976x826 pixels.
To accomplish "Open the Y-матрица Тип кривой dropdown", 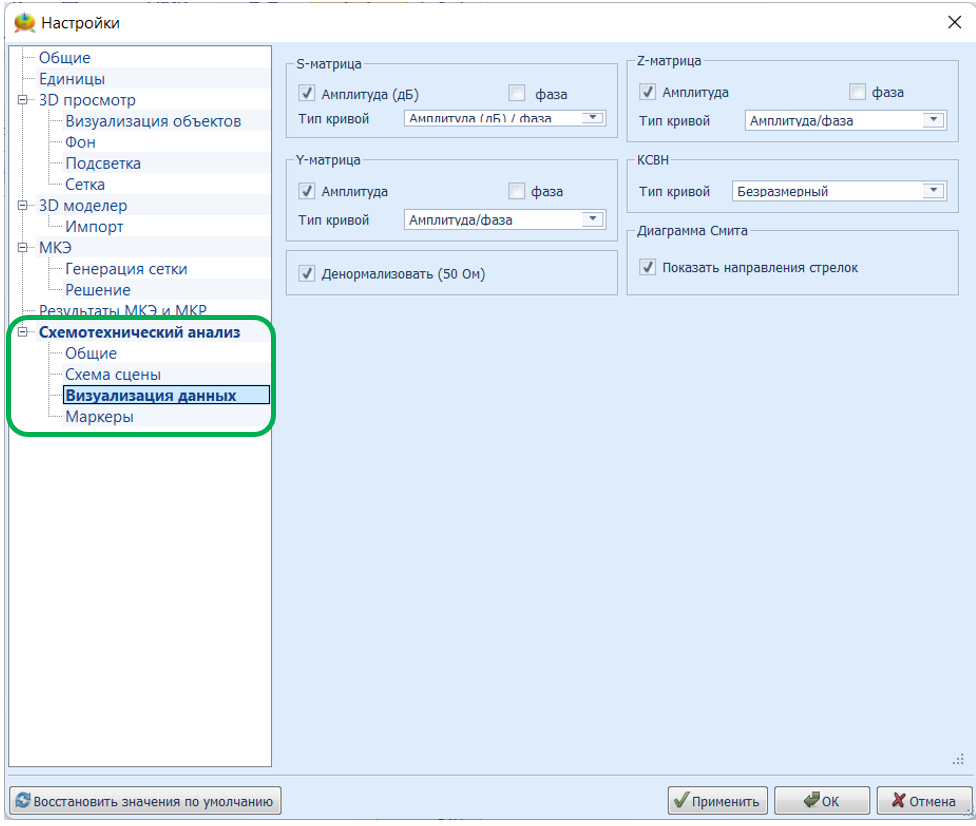I will 593,219.
